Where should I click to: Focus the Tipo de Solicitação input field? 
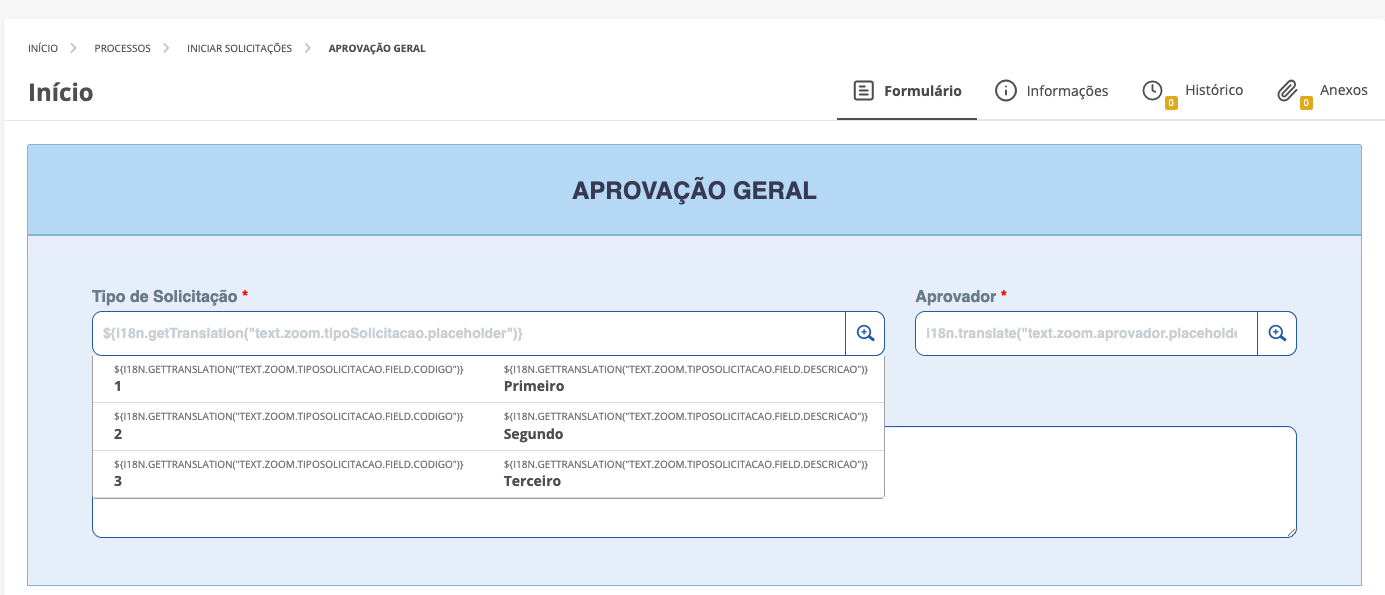click(468, 333)
